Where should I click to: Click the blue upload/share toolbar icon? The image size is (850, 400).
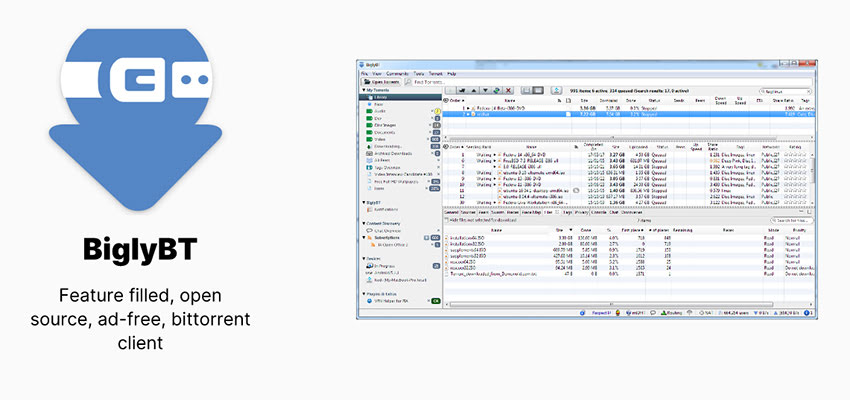(557, 91)
